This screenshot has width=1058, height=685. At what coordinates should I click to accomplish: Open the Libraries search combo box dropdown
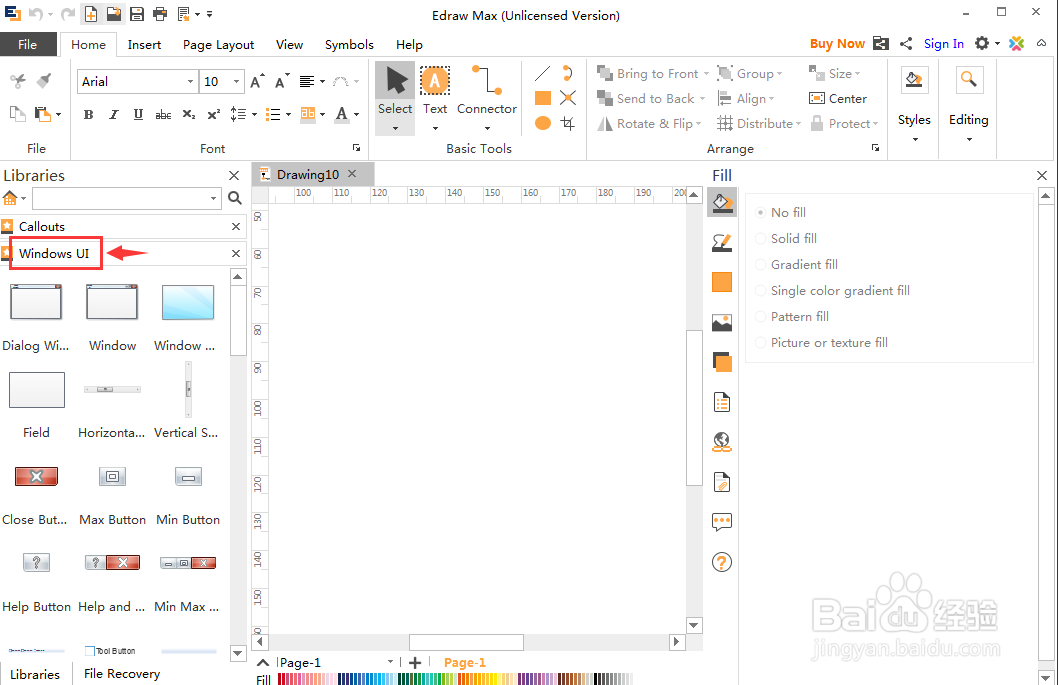(213, 198)
